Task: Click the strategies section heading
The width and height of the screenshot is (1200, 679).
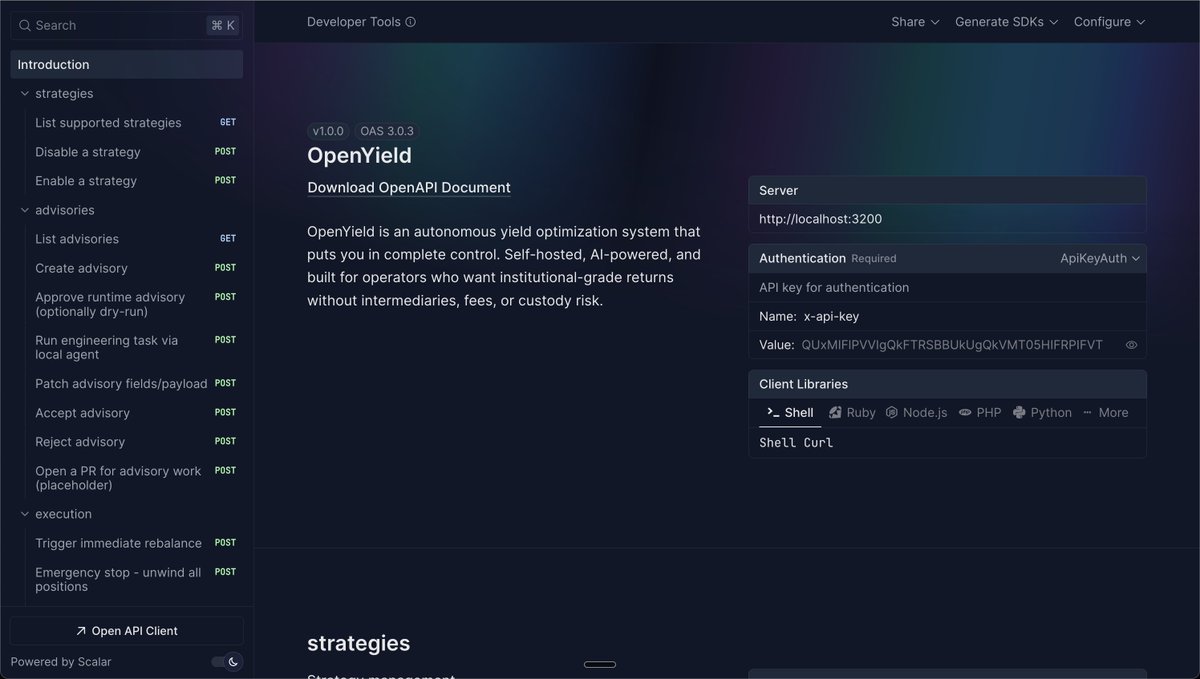Action: pyautogui.click(x=358, y=643)
